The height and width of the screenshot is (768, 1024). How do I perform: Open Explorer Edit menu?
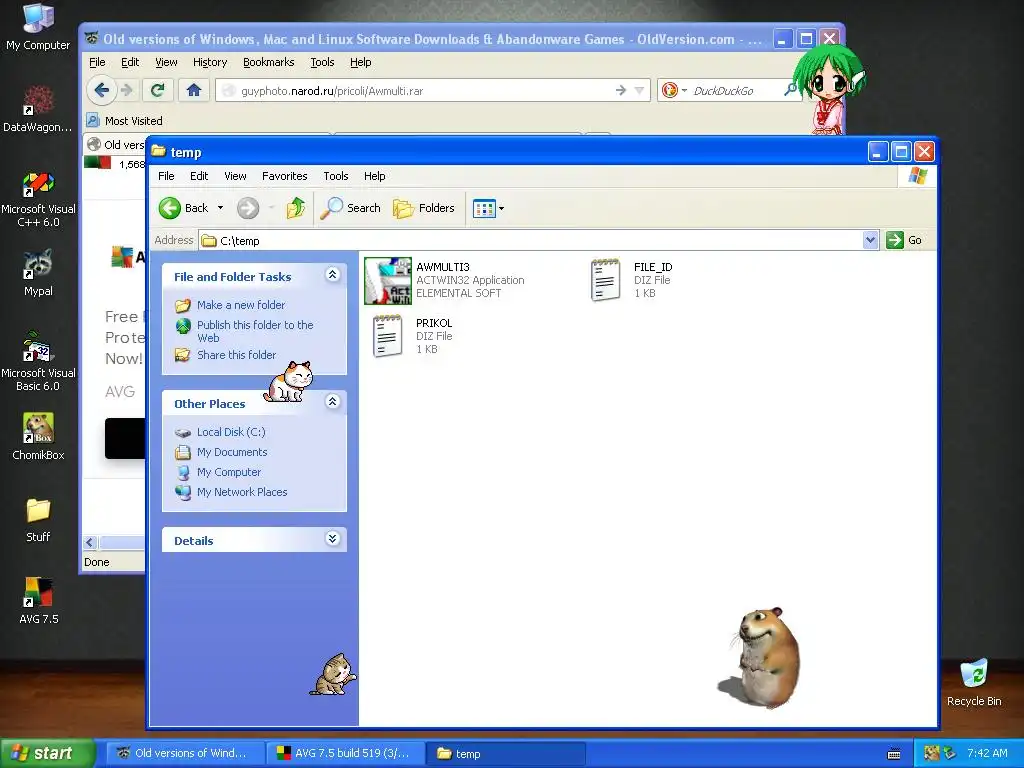[199, 176]
